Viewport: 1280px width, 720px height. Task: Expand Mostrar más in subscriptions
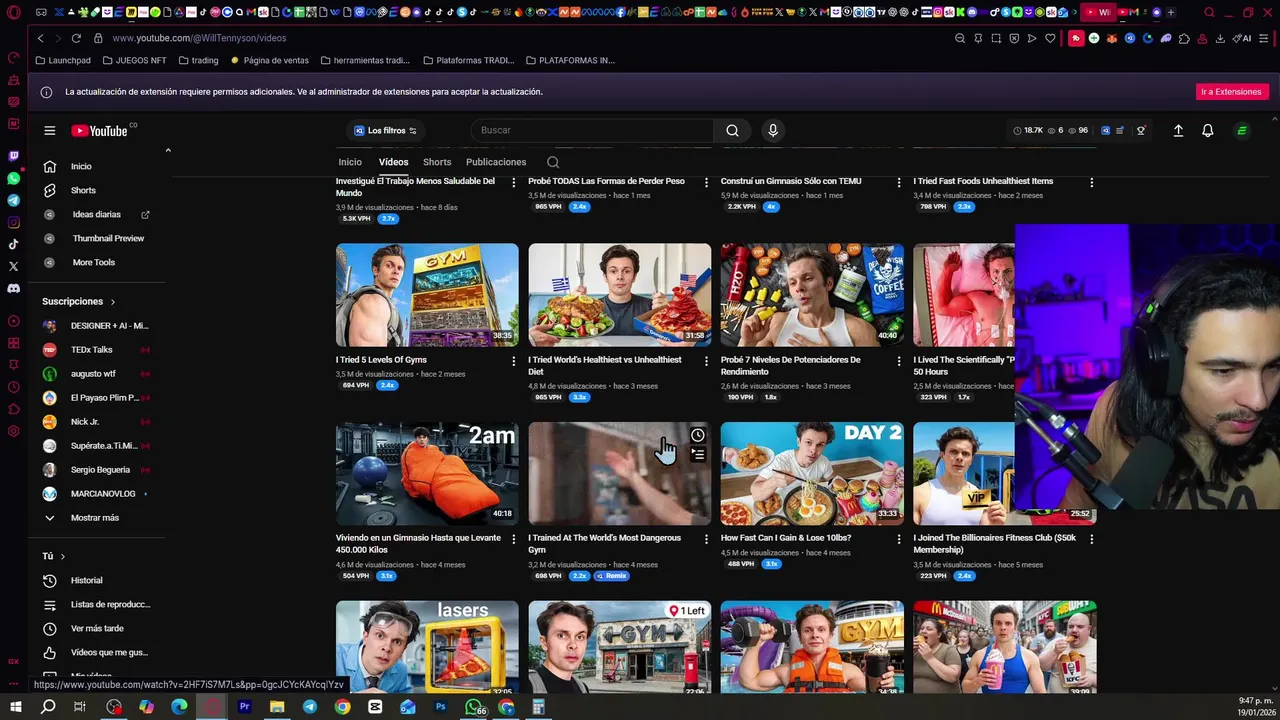click(x=96, y=517)
